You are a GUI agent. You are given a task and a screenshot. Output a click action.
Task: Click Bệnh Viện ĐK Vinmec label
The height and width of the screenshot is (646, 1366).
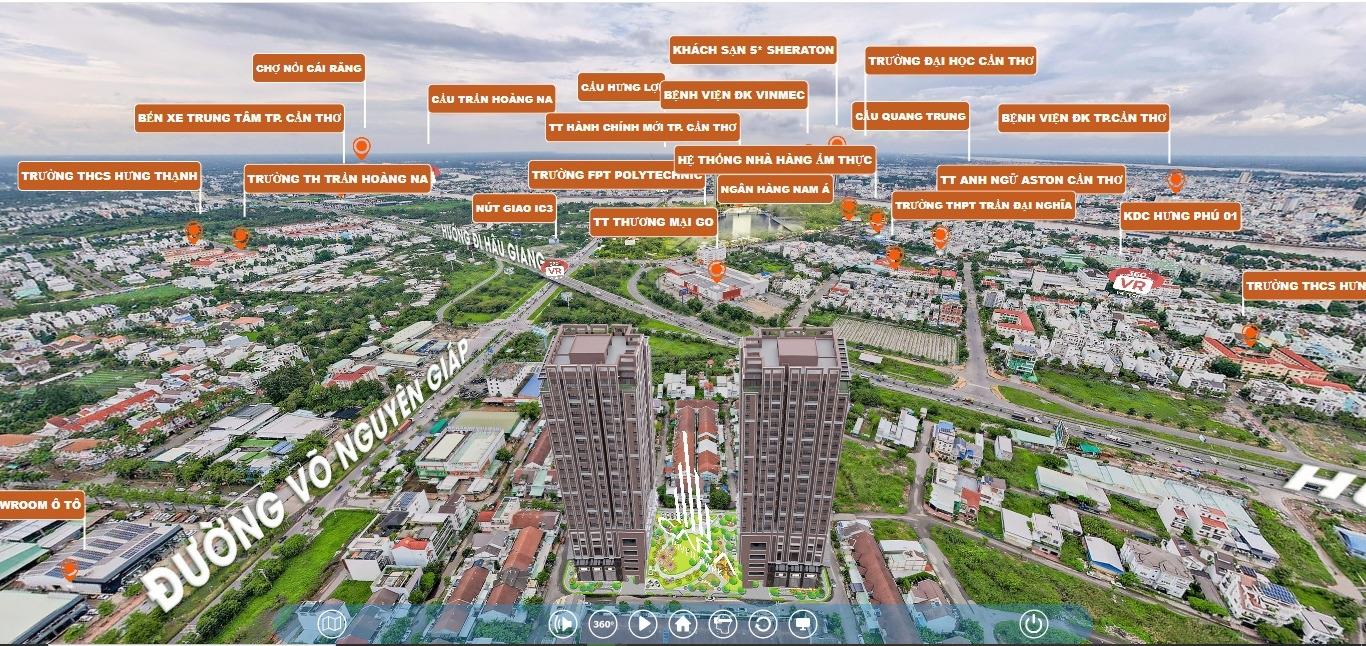pos(734,95)
